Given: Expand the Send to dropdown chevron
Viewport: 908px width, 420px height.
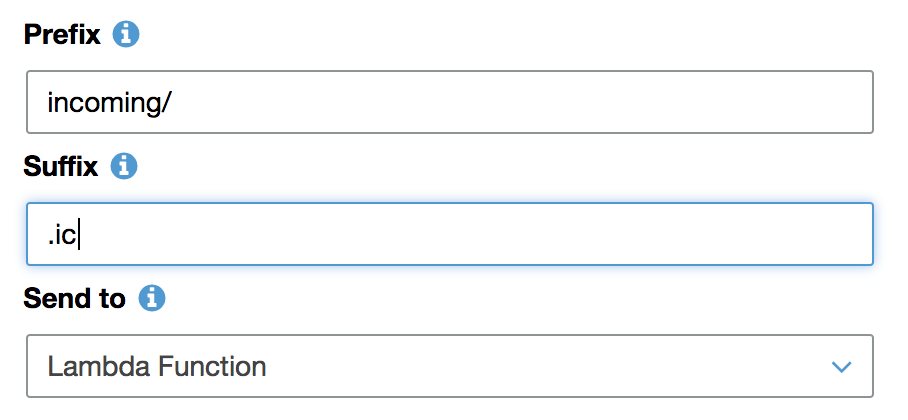Looking at the screenshot, I should (841, 367).
